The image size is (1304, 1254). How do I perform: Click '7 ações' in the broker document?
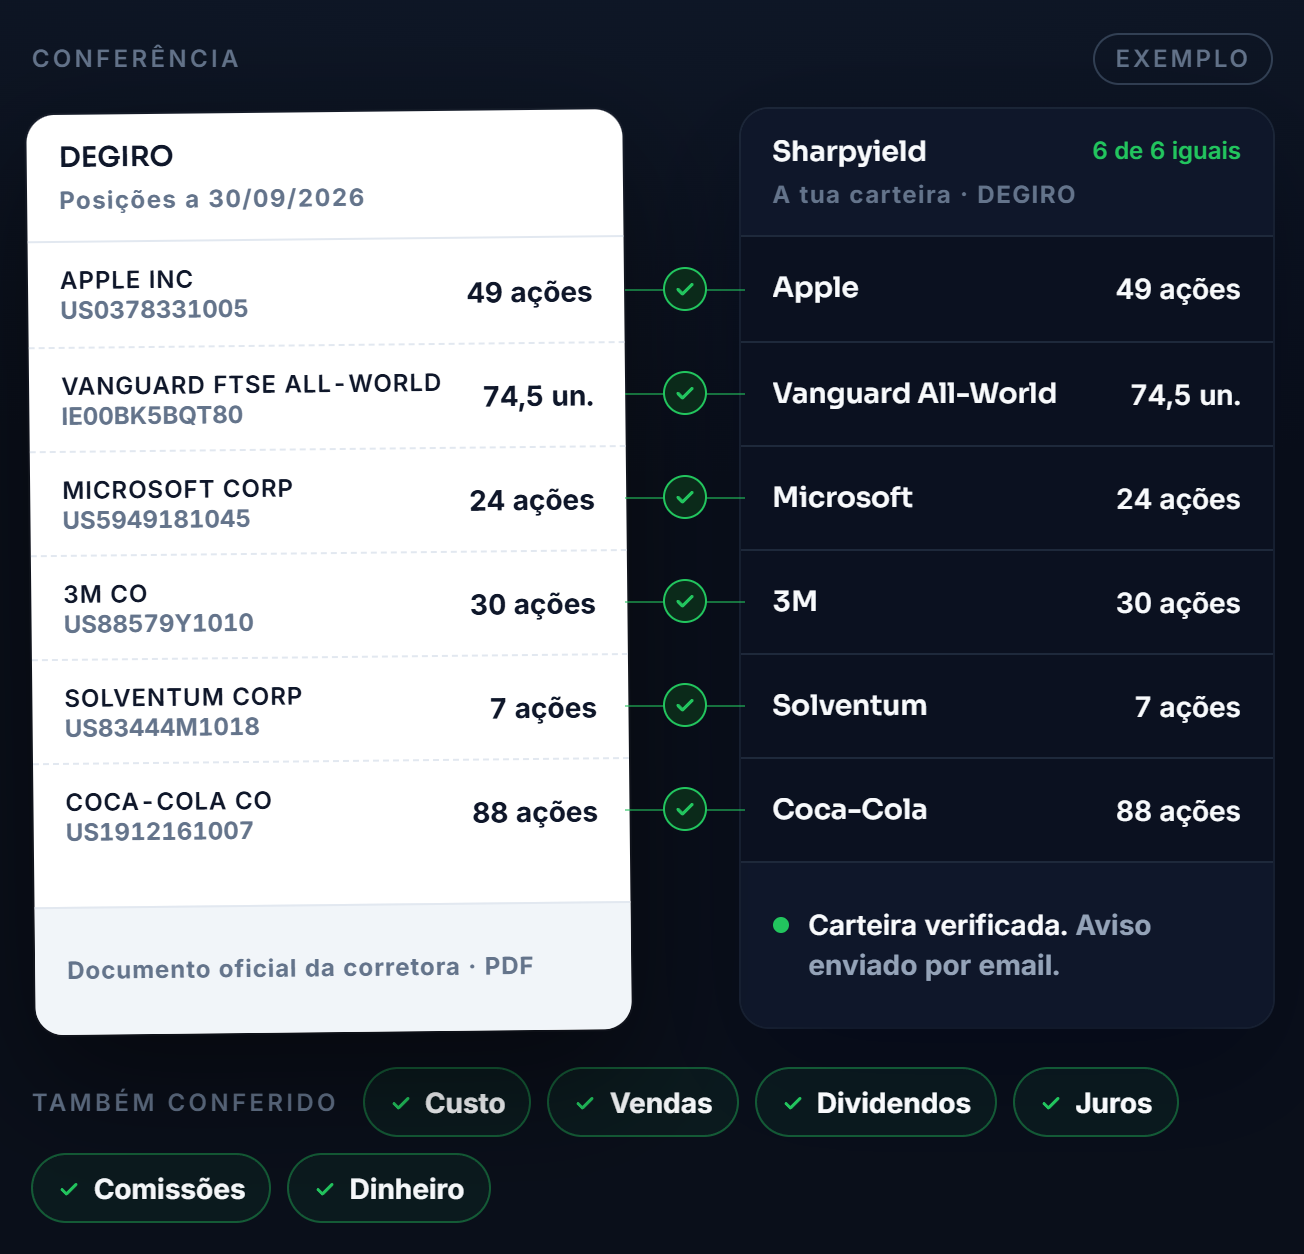pos(543,708)
